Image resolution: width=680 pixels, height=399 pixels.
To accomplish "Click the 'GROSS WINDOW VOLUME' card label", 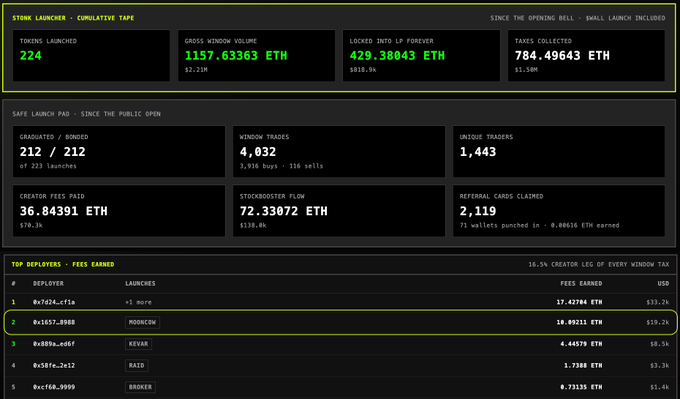I will [x=220, y=41].
